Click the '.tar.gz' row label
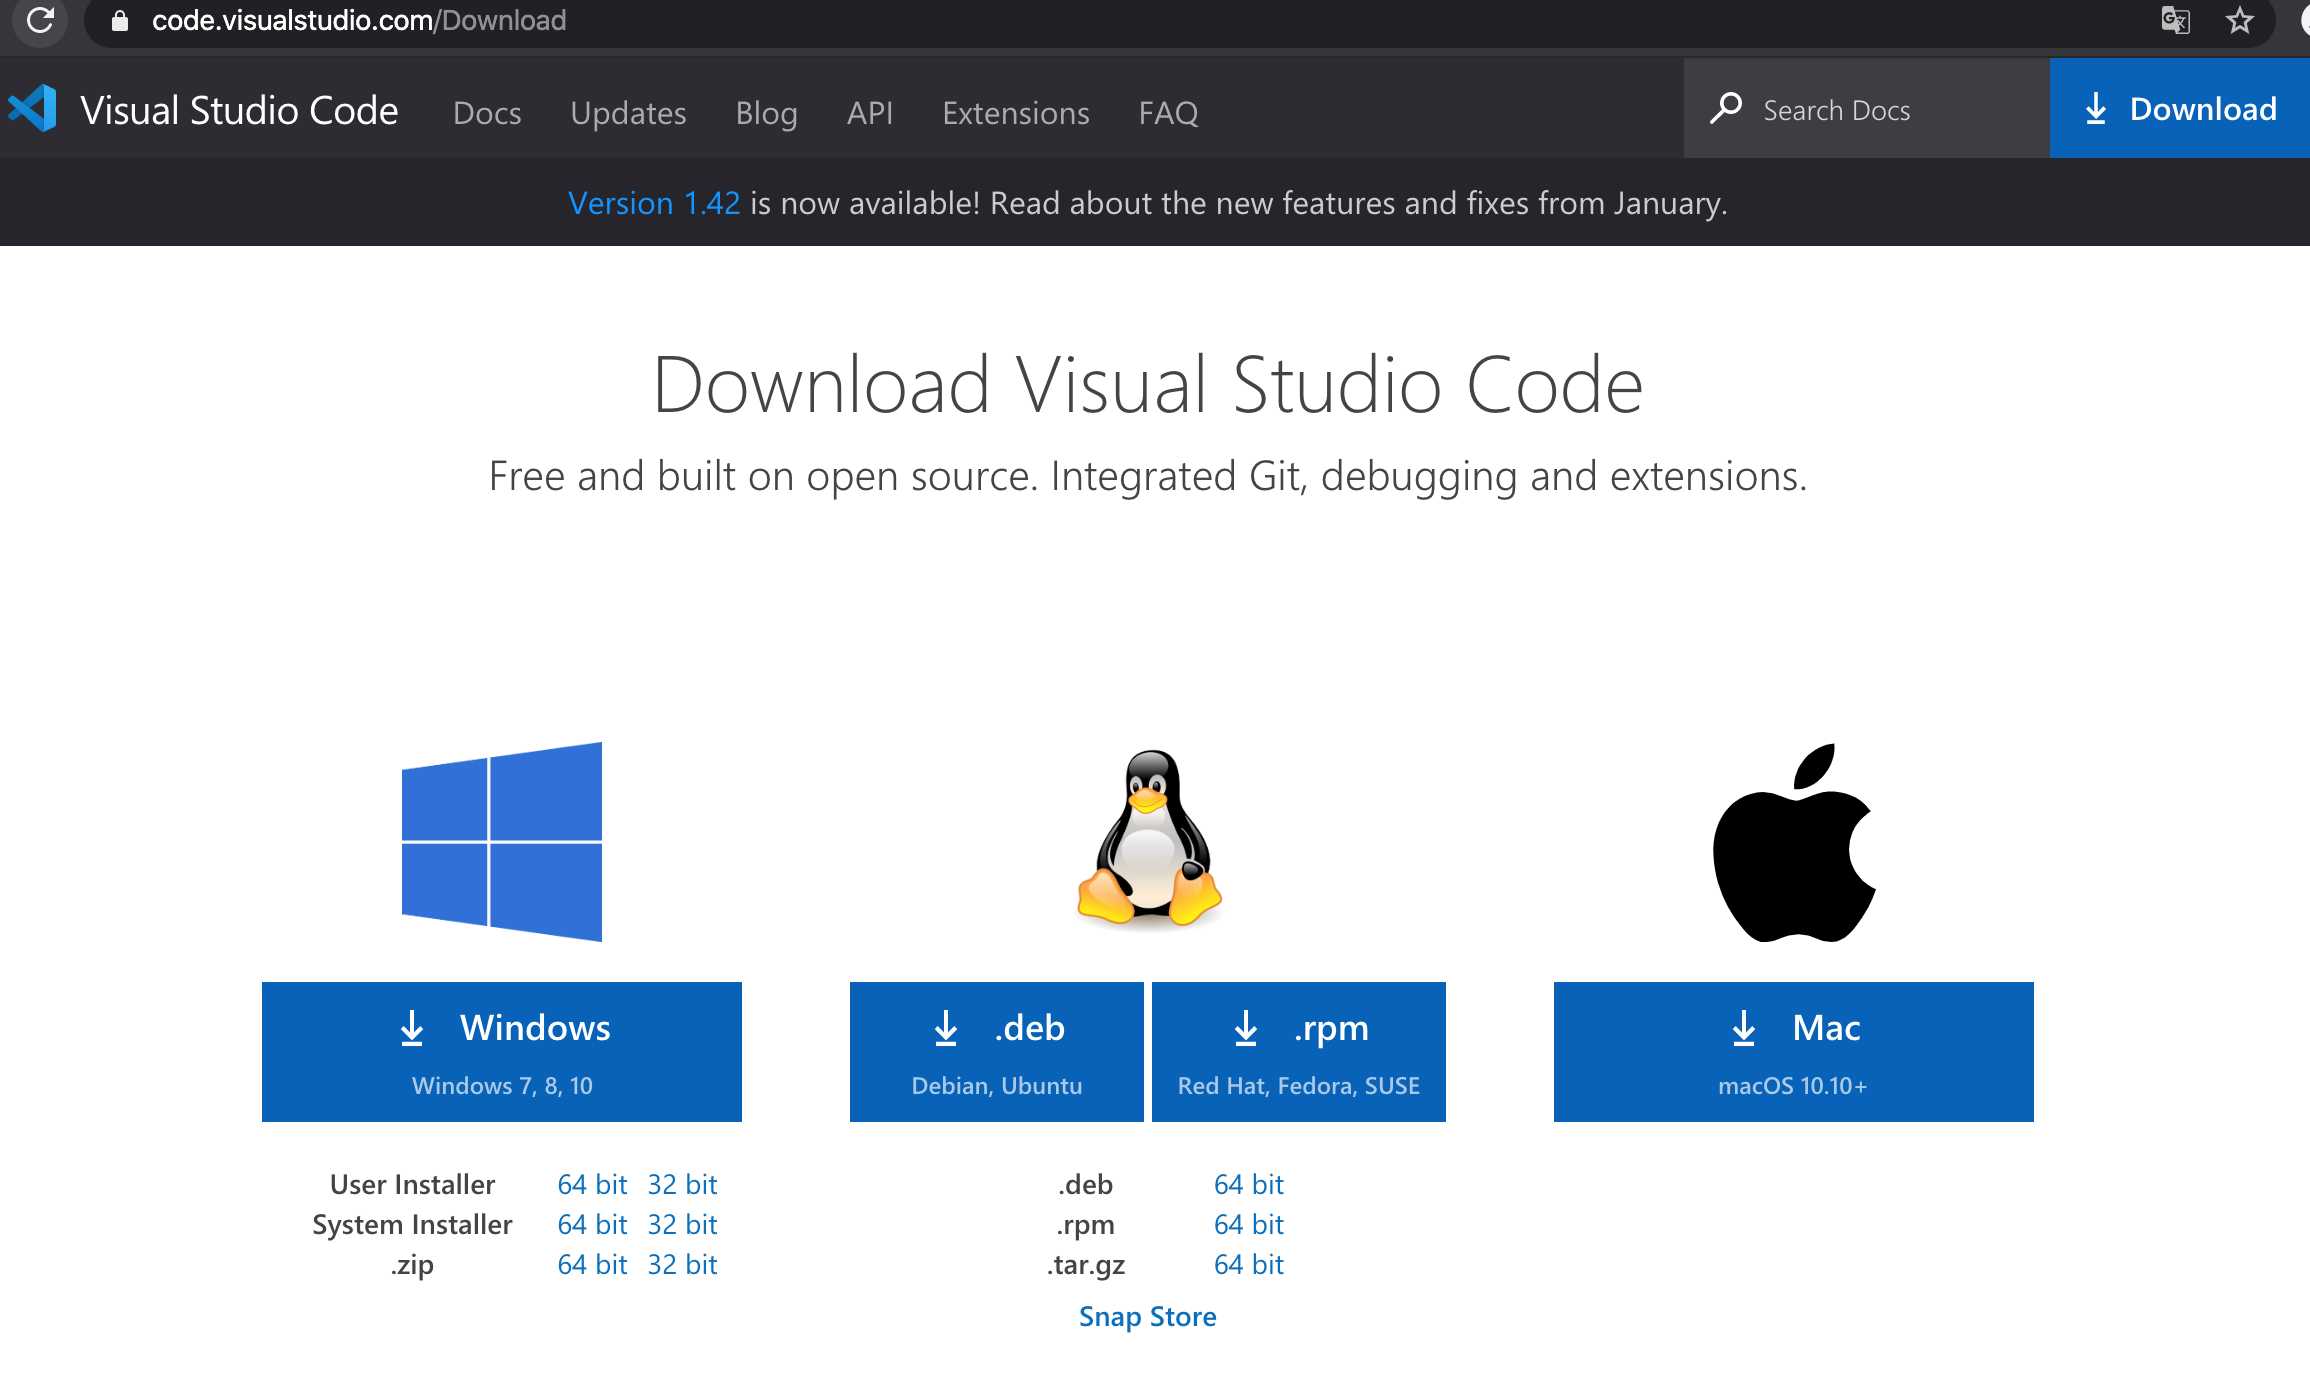This screenshot has height=1380, width=2310. 1086,1265
